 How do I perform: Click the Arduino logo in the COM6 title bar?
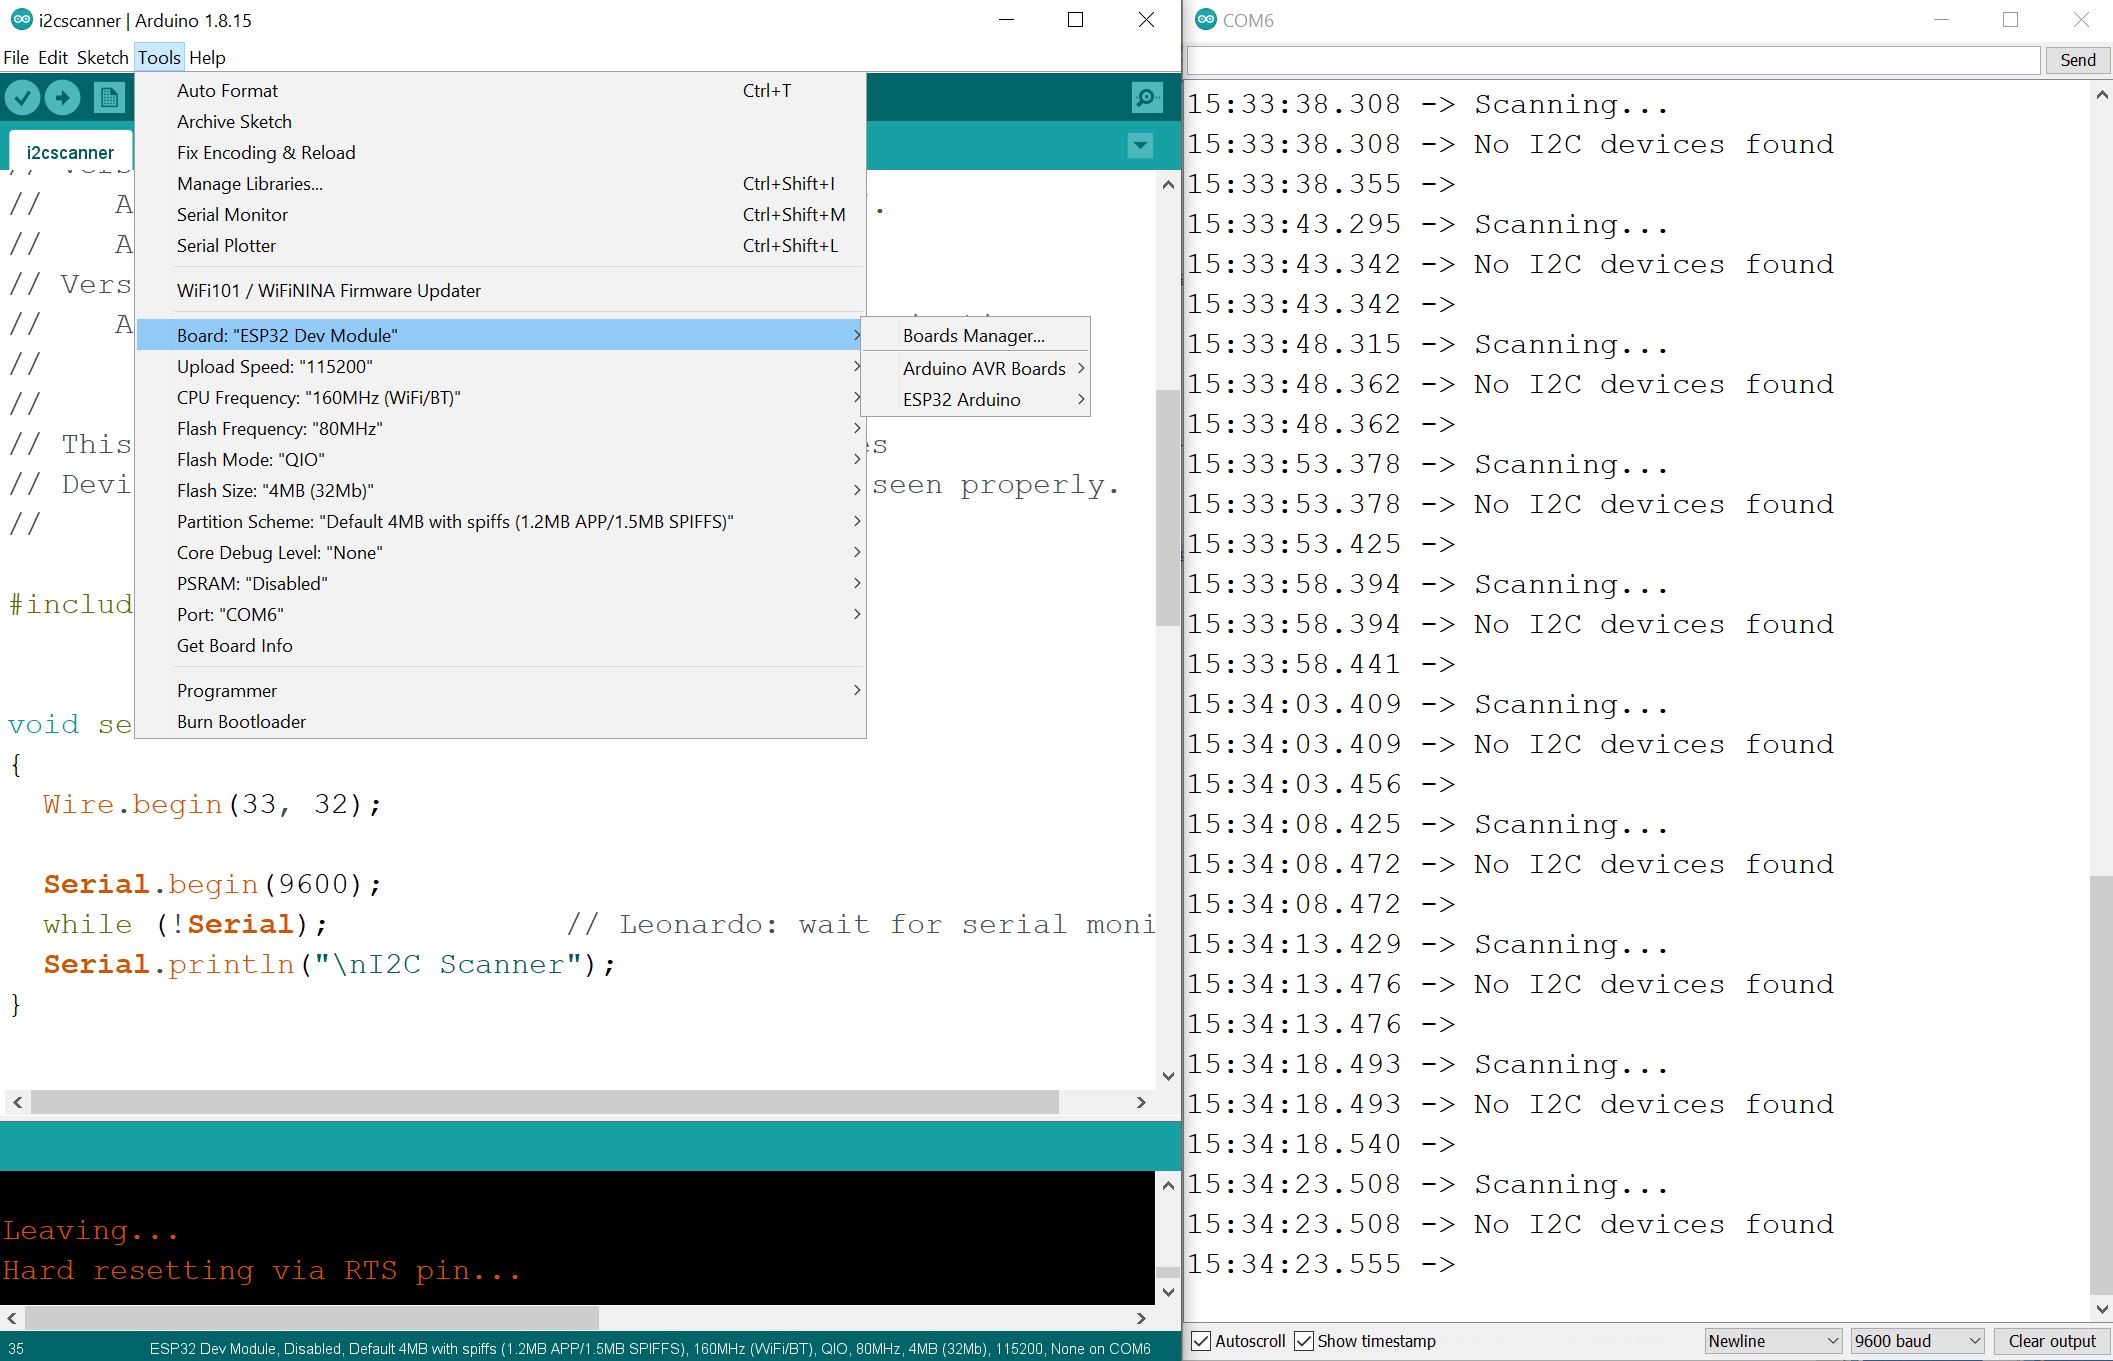pyautogui.click(x=1206, y=20)
